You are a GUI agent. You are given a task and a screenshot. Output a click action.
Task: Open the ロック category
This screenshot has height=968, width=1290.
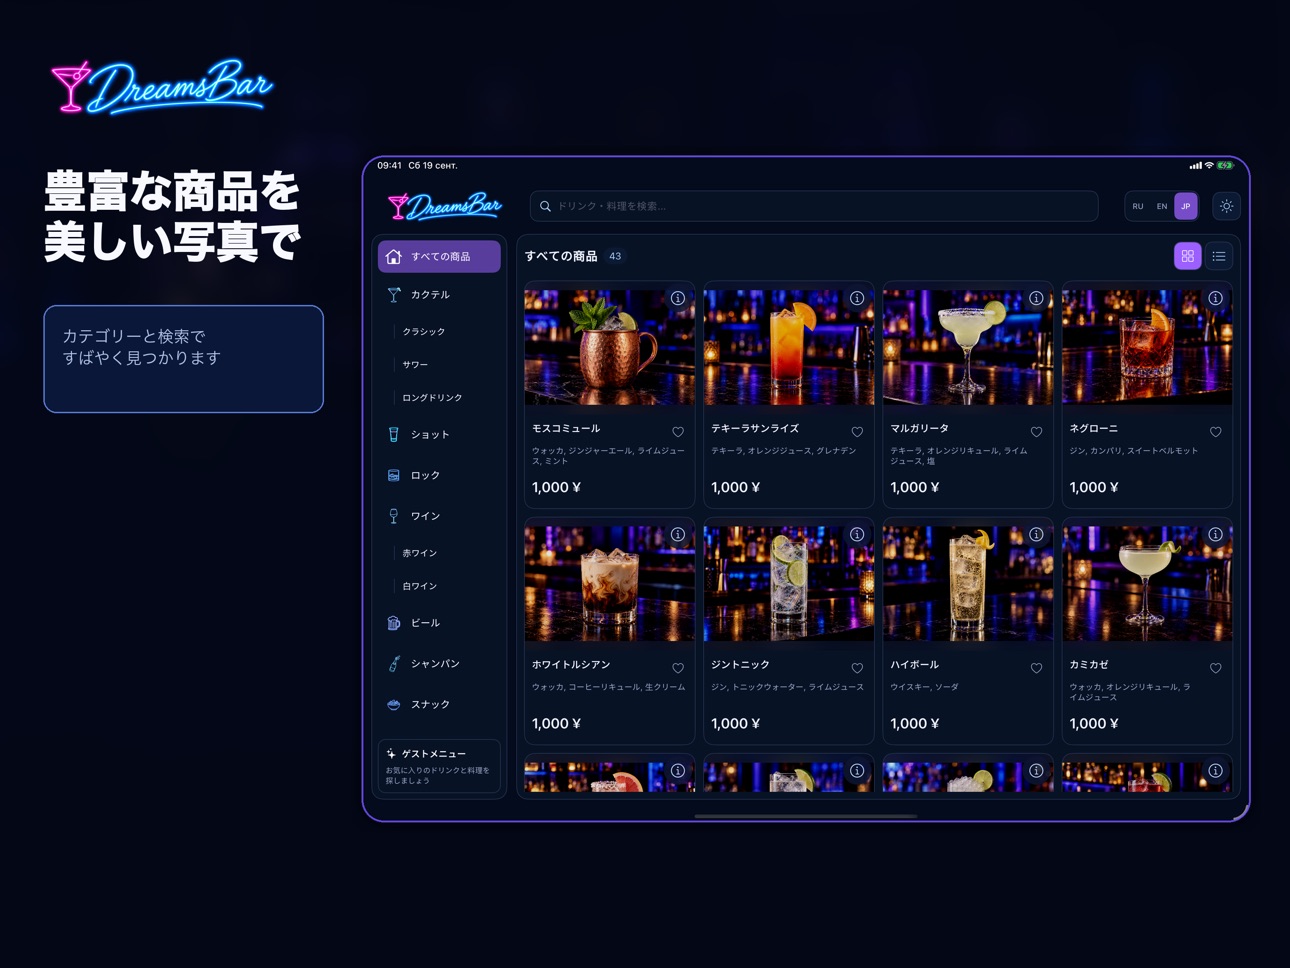(439, 476)
